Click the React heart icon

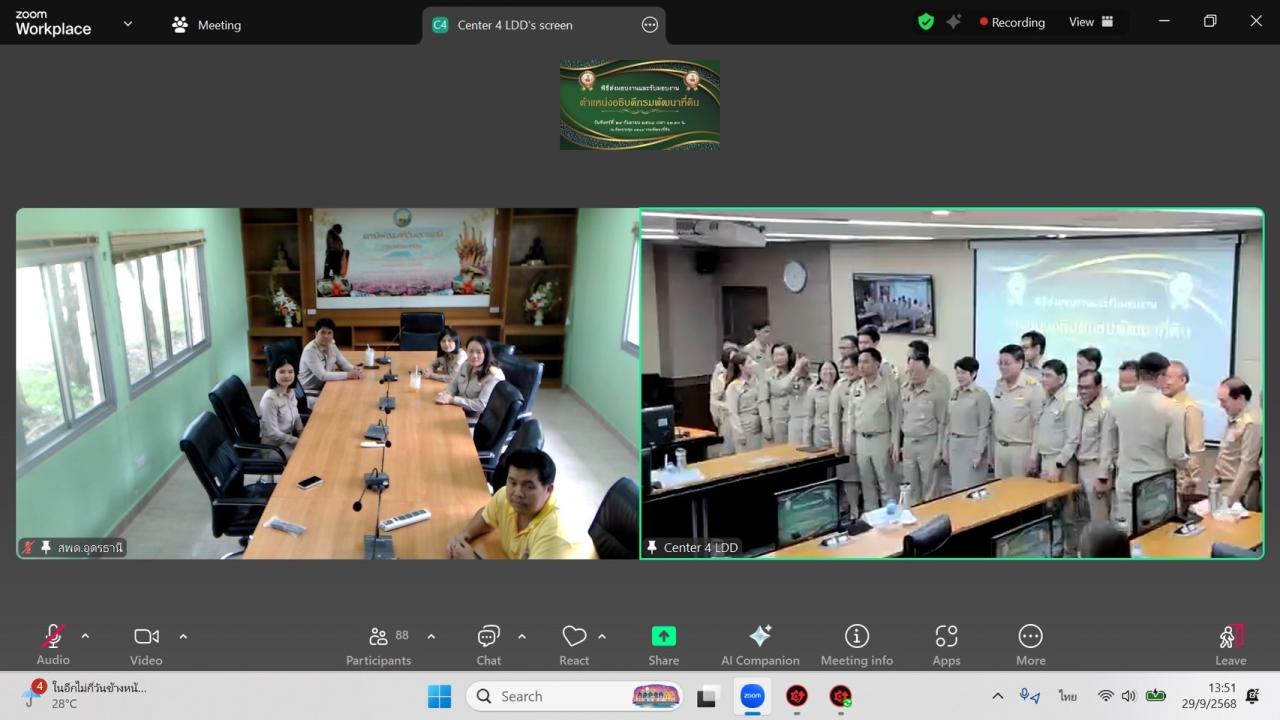point(574,644)
